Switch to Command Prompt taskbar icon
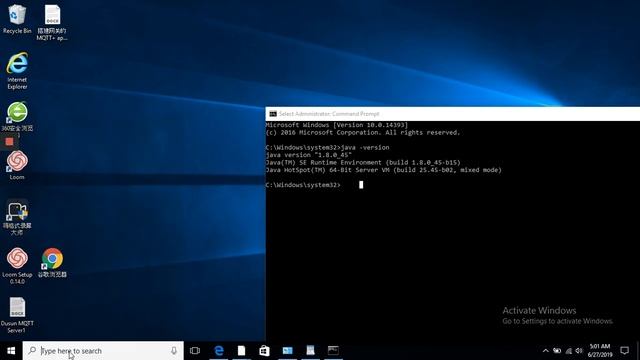Screen dimensions: 640x360 333,351
